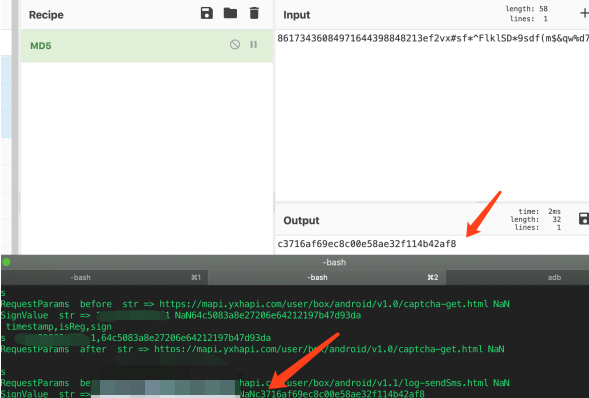Click the captcha-get.html URL in the before line
The height and width of the screenshot is (398, 589).
point(323,304)
